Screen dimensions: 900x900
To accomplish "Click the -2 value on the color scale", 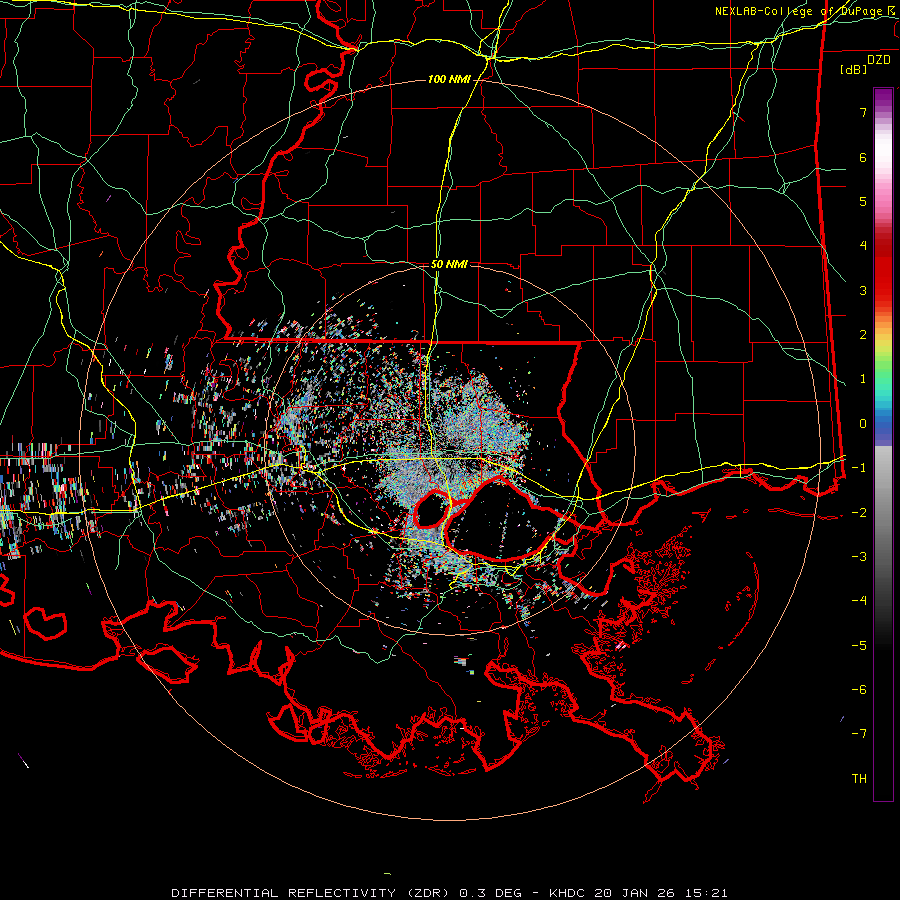I will click(x=859, y=513).
